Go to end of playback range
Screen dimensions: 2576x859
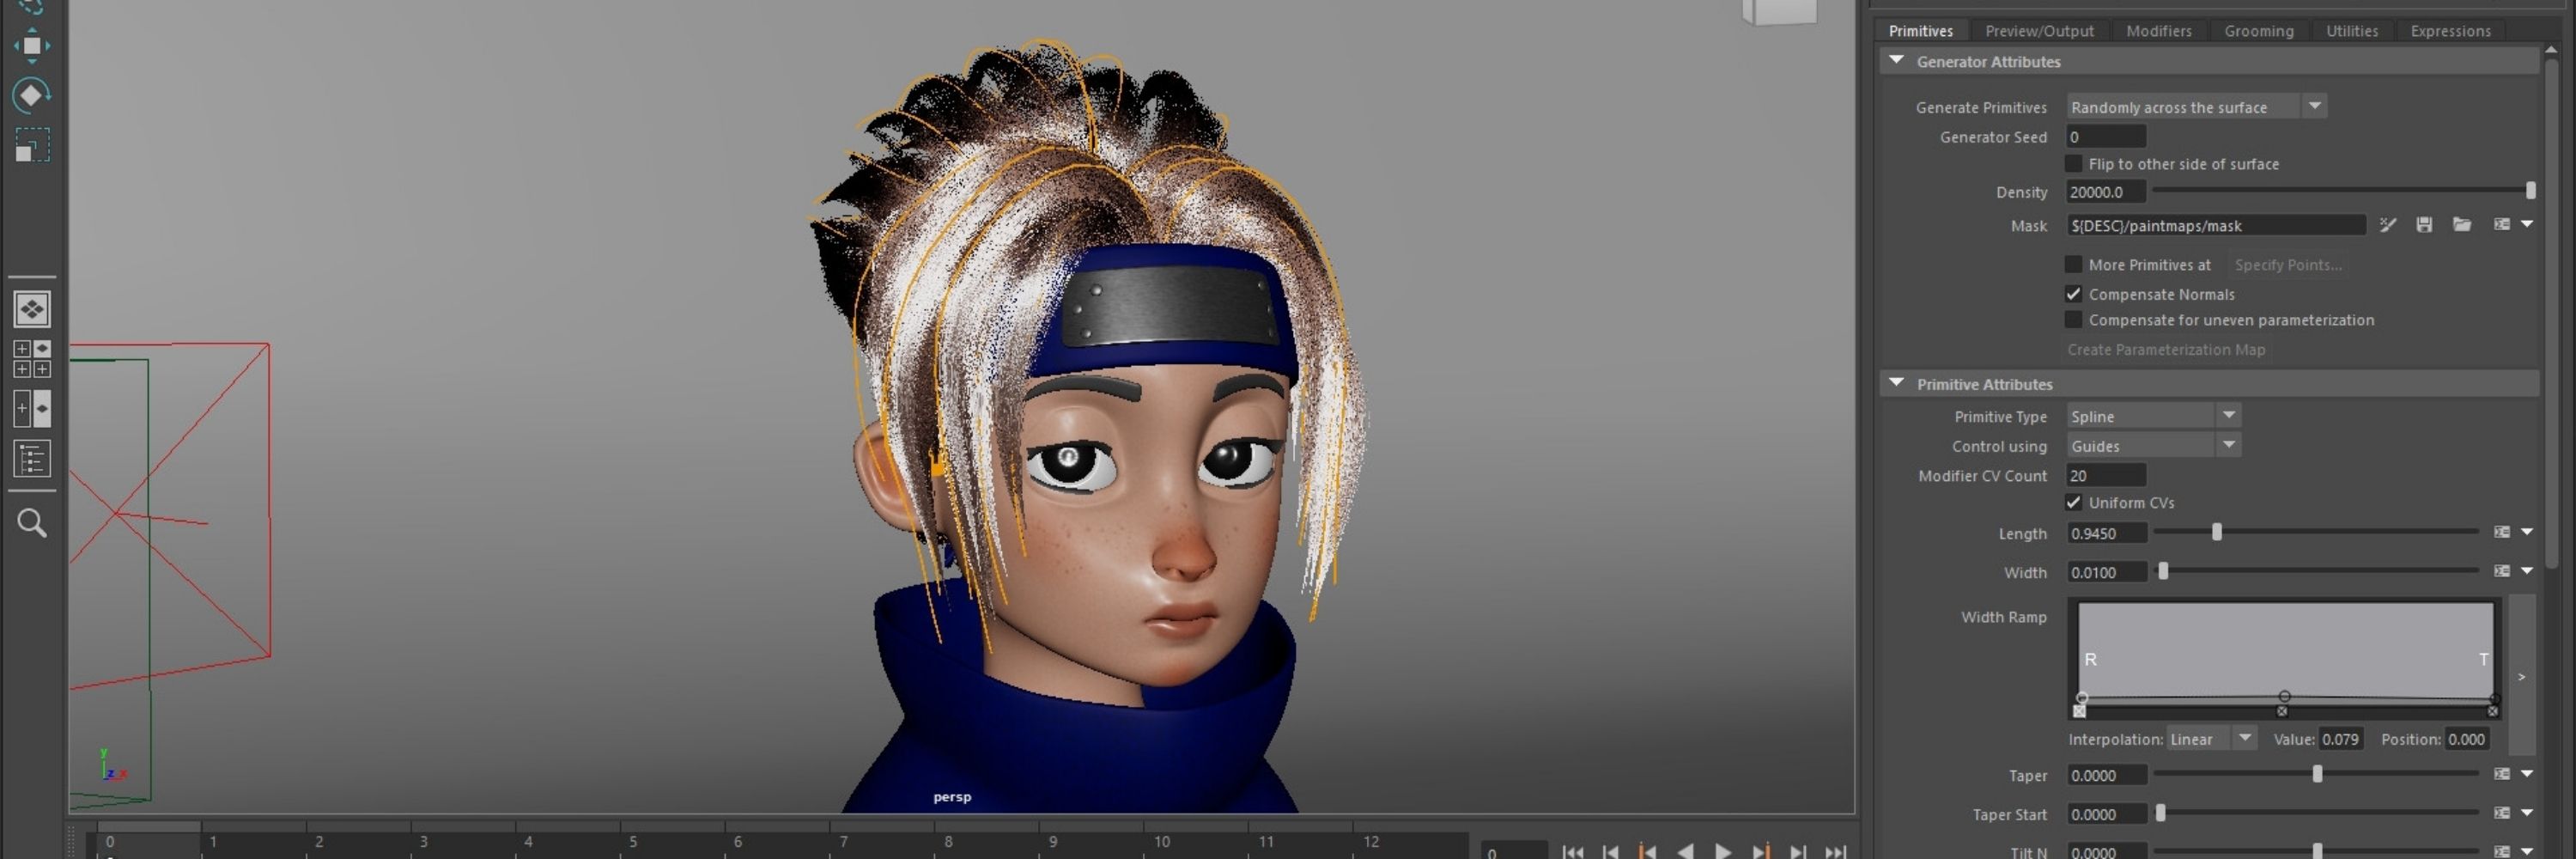1836,851
